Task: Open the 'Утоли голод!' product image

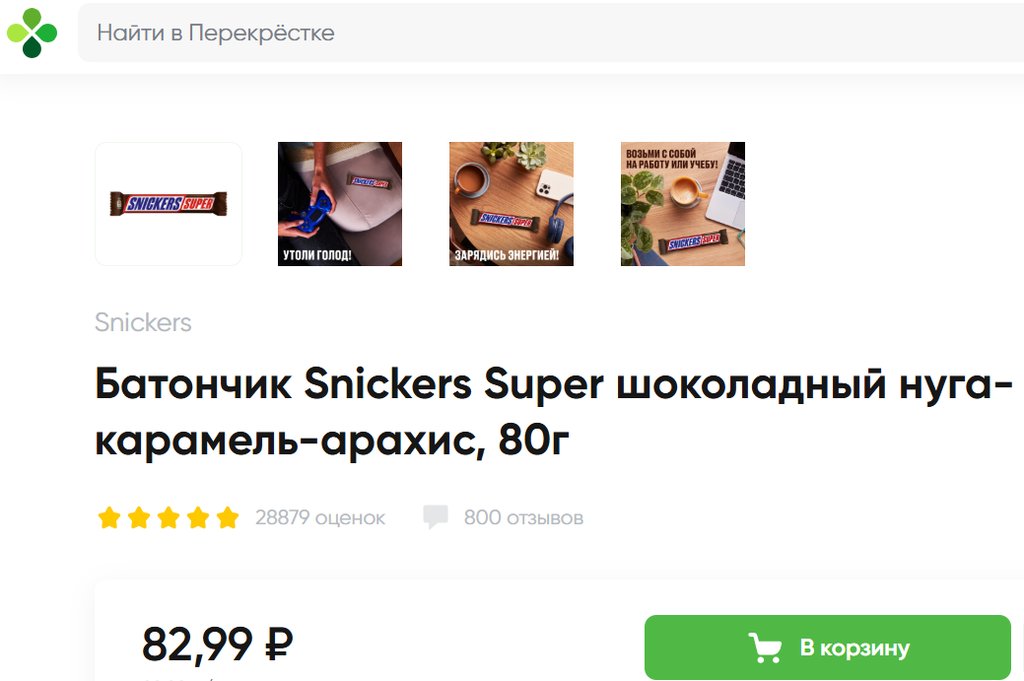Action: coord(340,204)
